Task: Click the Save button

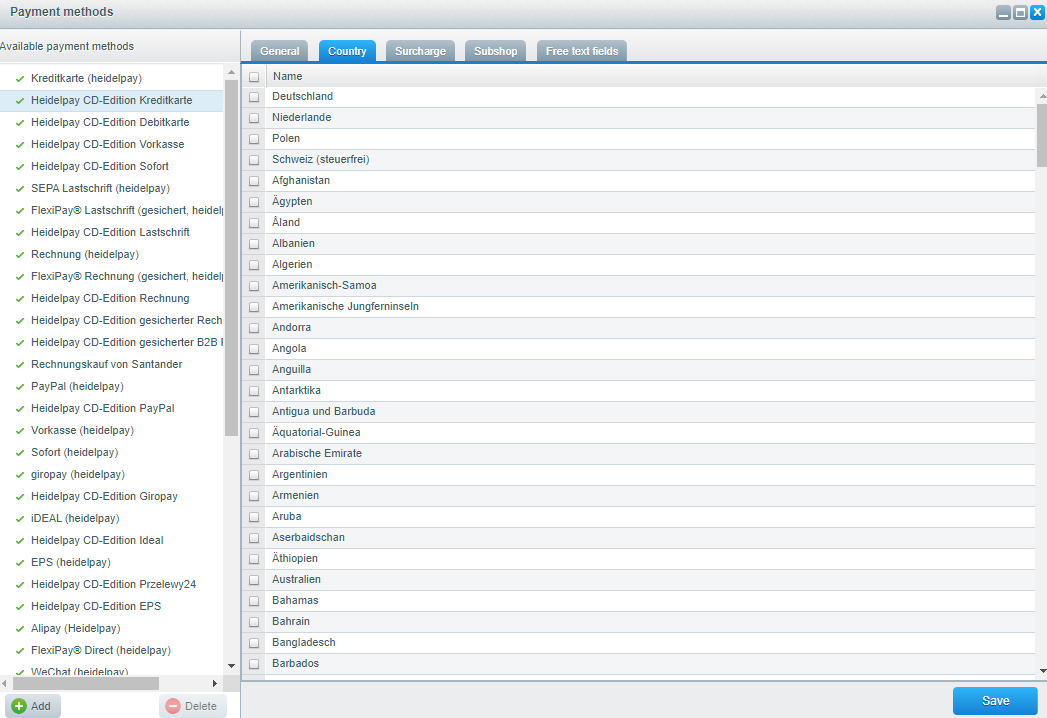Action: (x=995, y=701)
